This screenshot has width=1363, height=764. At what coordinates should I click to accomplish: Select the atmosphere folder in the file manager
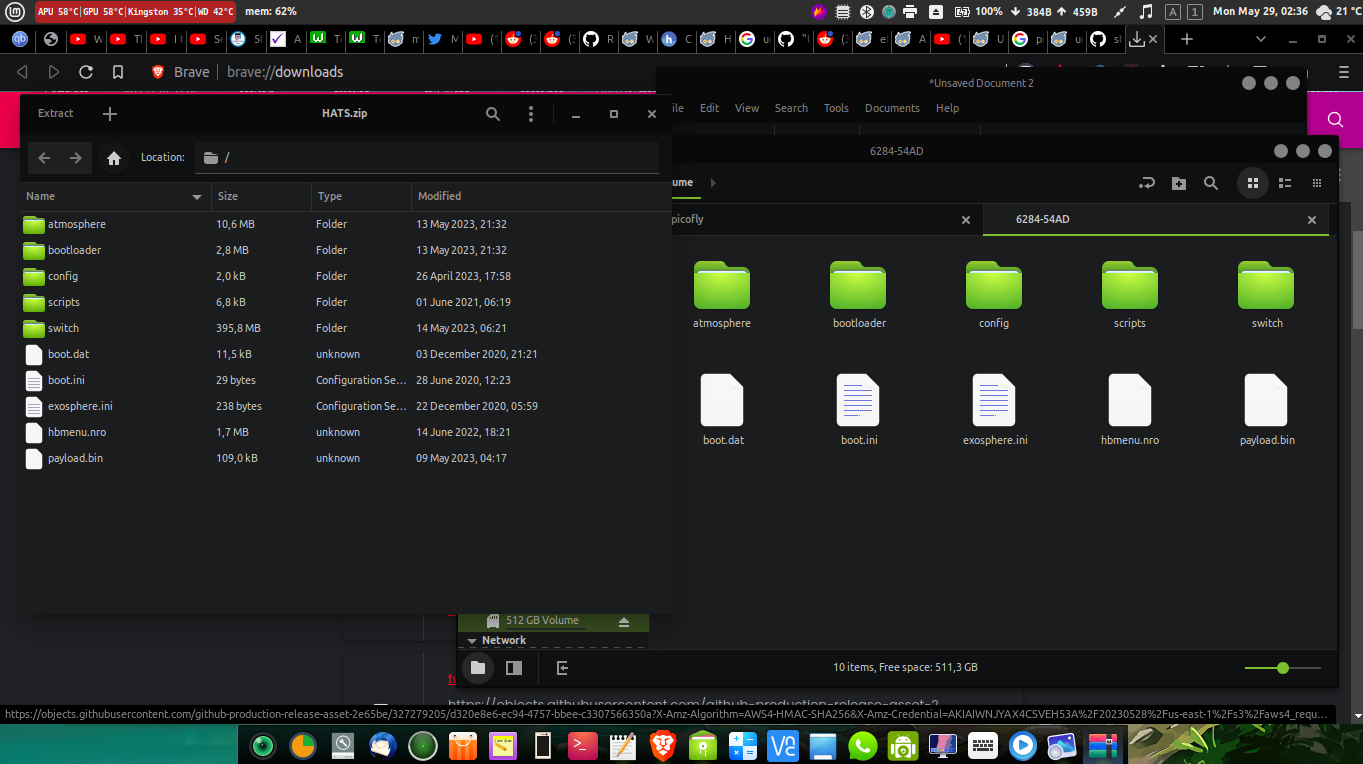coord(722,296)
